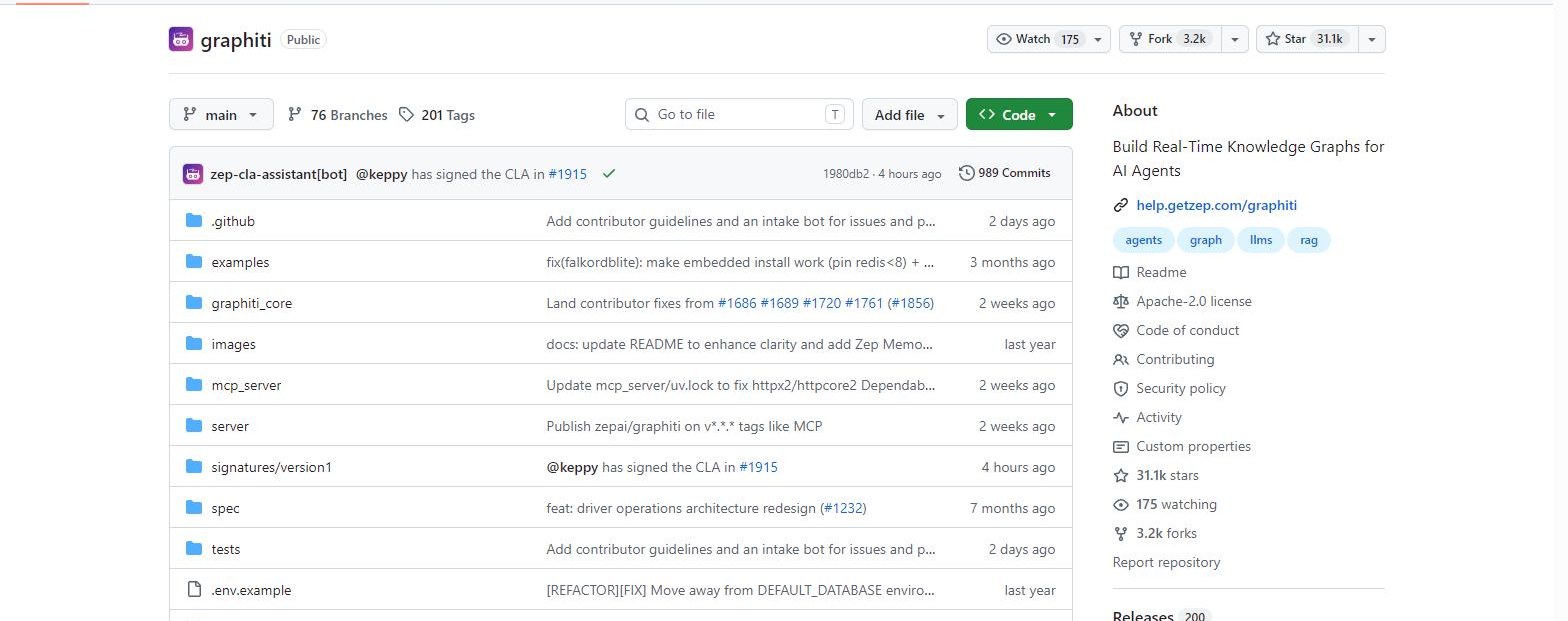This screenshot has width=1568, height=621.
Task: Click the heart icon by Code of conduct
Action: (1121, 331)
